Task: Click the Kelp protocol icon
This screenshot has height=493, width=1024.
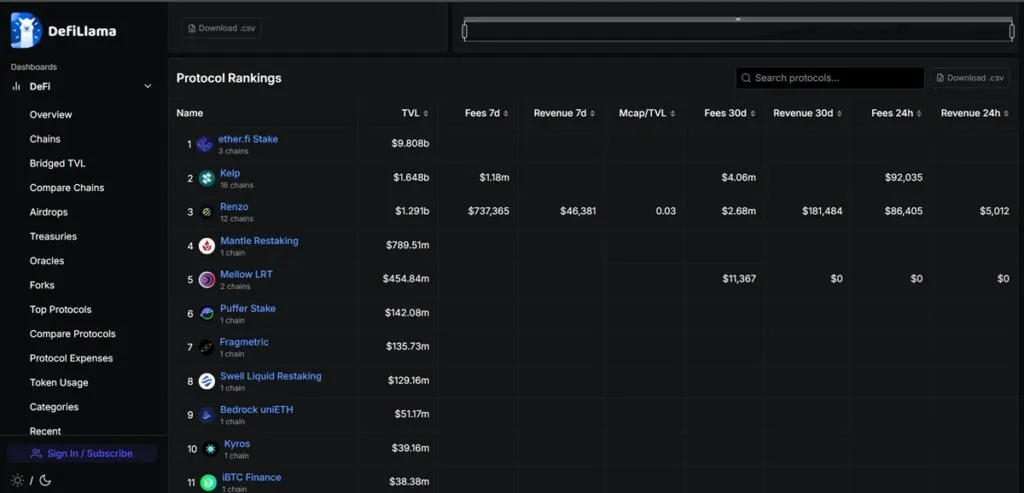Action: pos(207,178)
